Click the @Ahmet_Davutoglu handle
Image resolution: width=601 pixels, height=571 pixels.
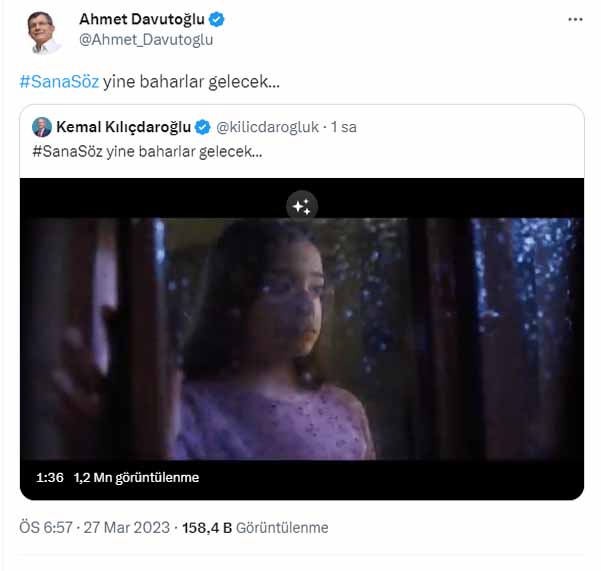click(146, 40)
